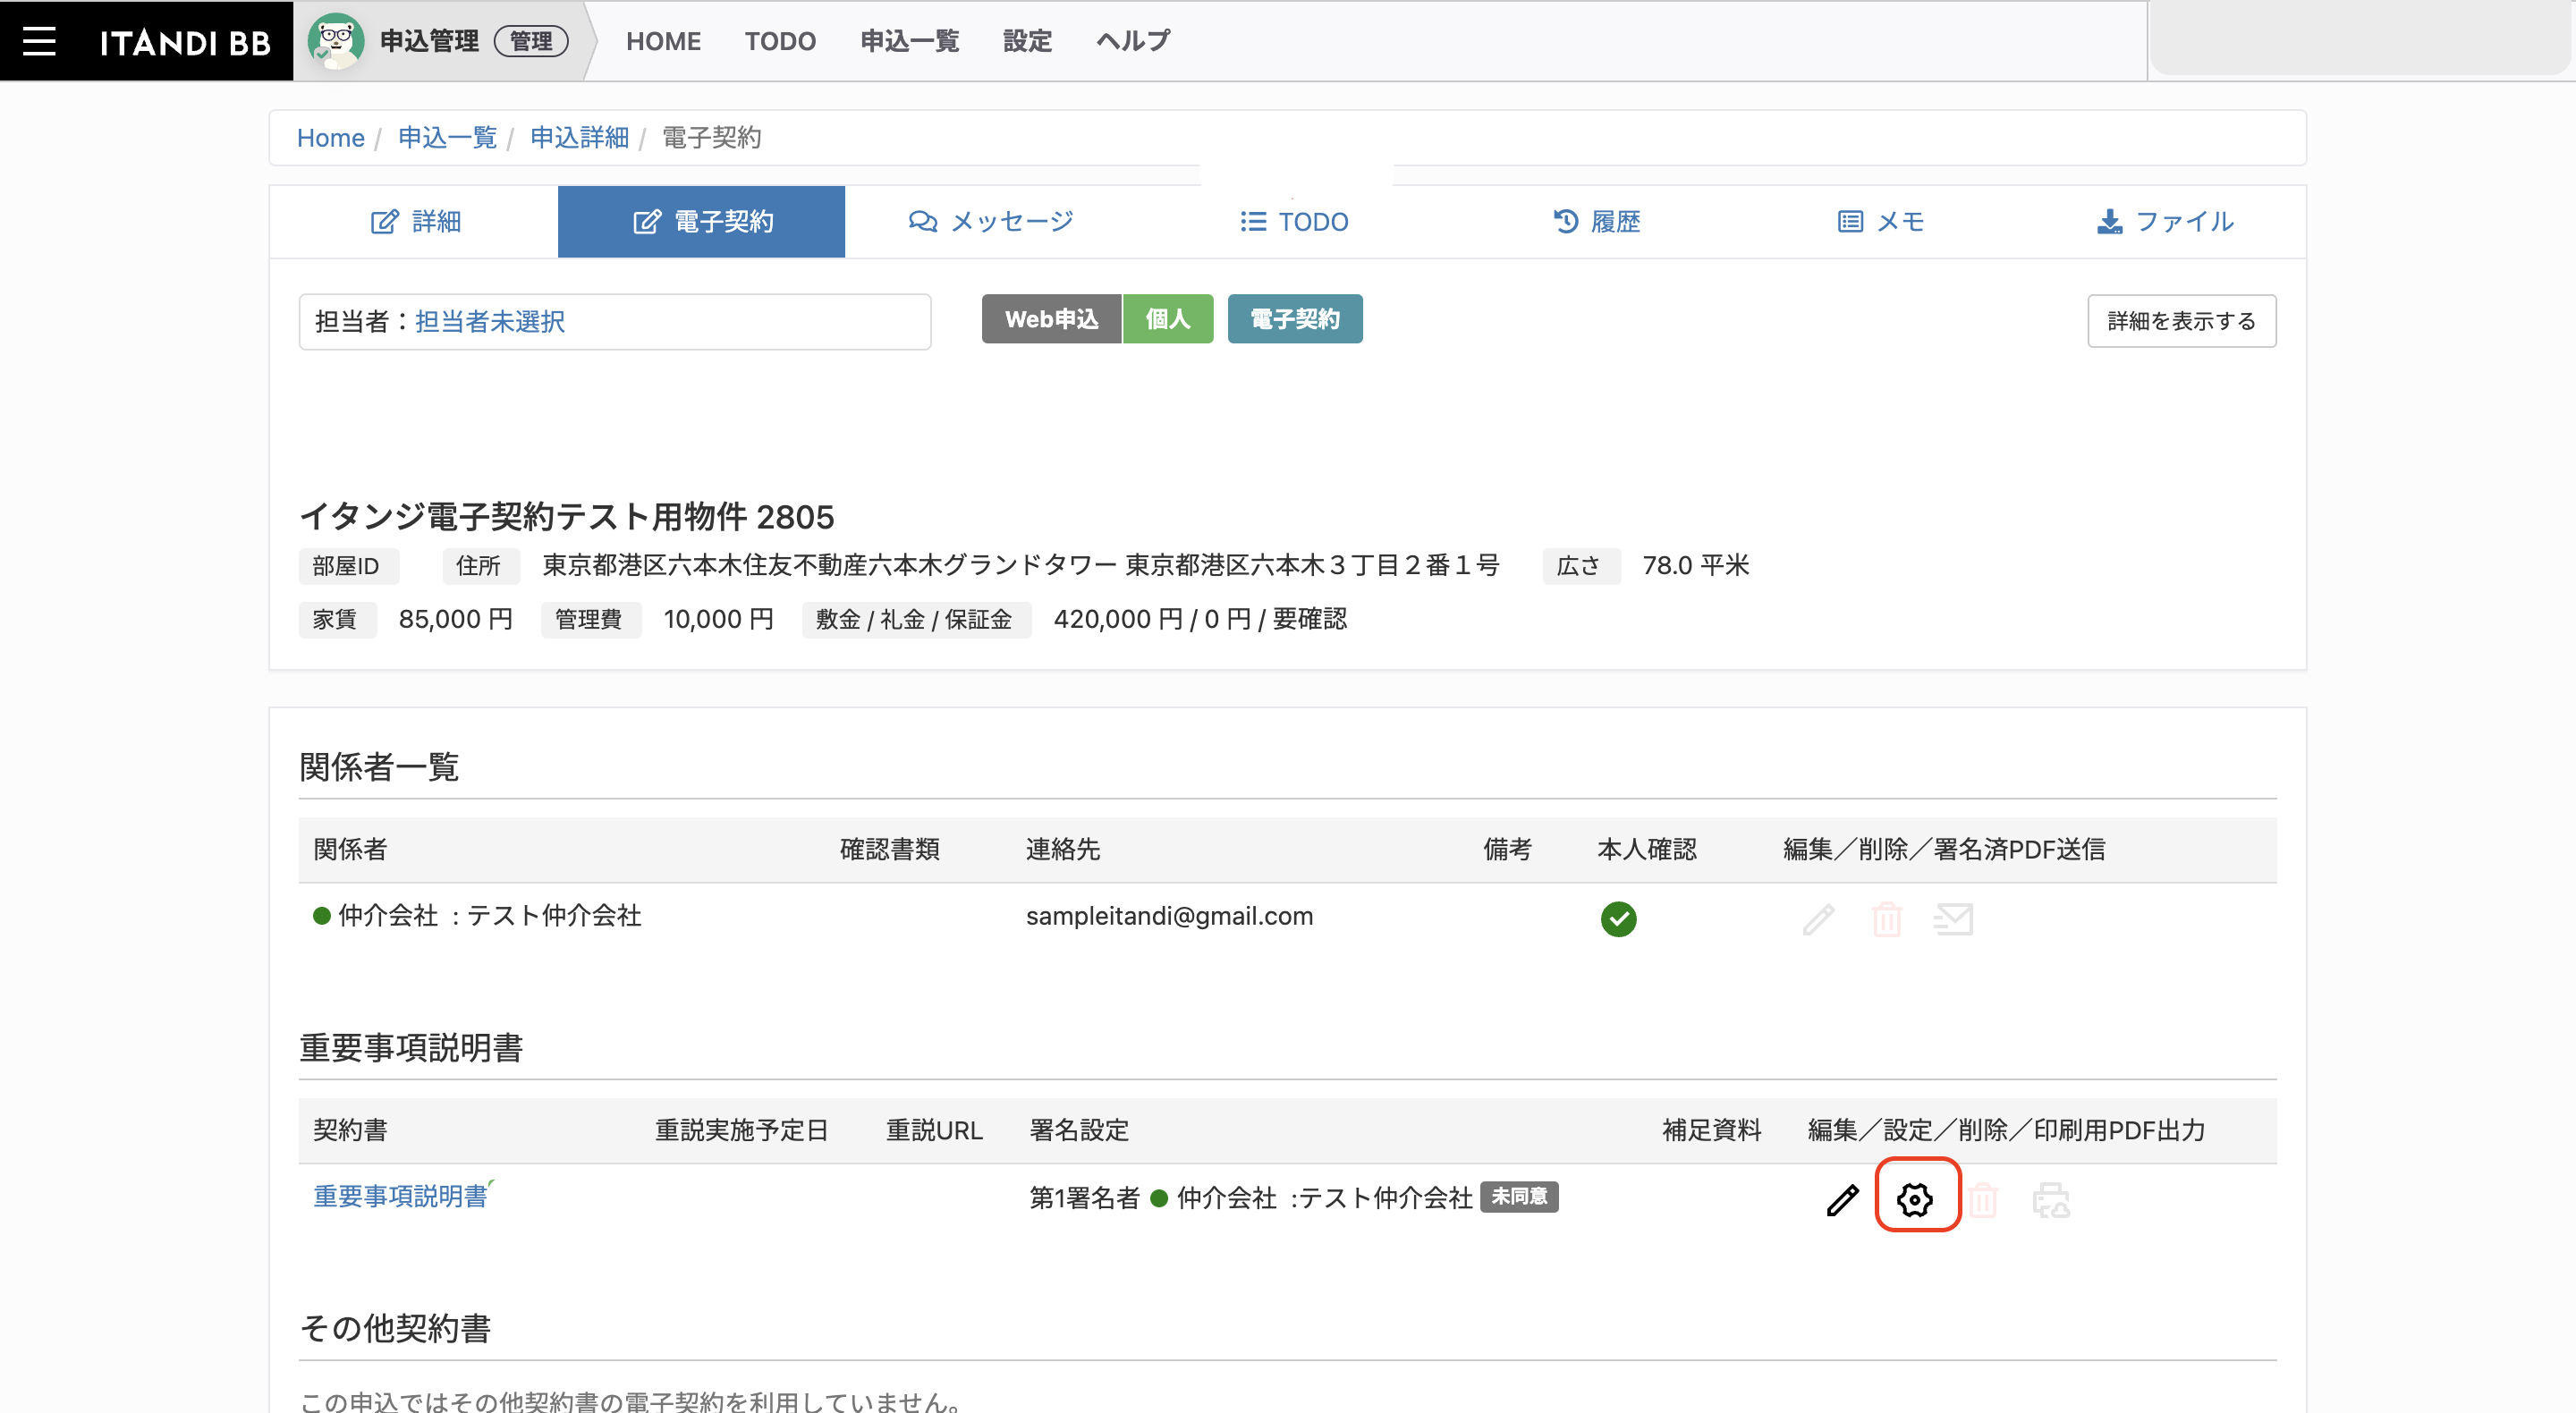The image size is (2576, 1413).
Task: Switch to the 履歴 tab
Action: pyautogui.click(x=1596, y=221)
